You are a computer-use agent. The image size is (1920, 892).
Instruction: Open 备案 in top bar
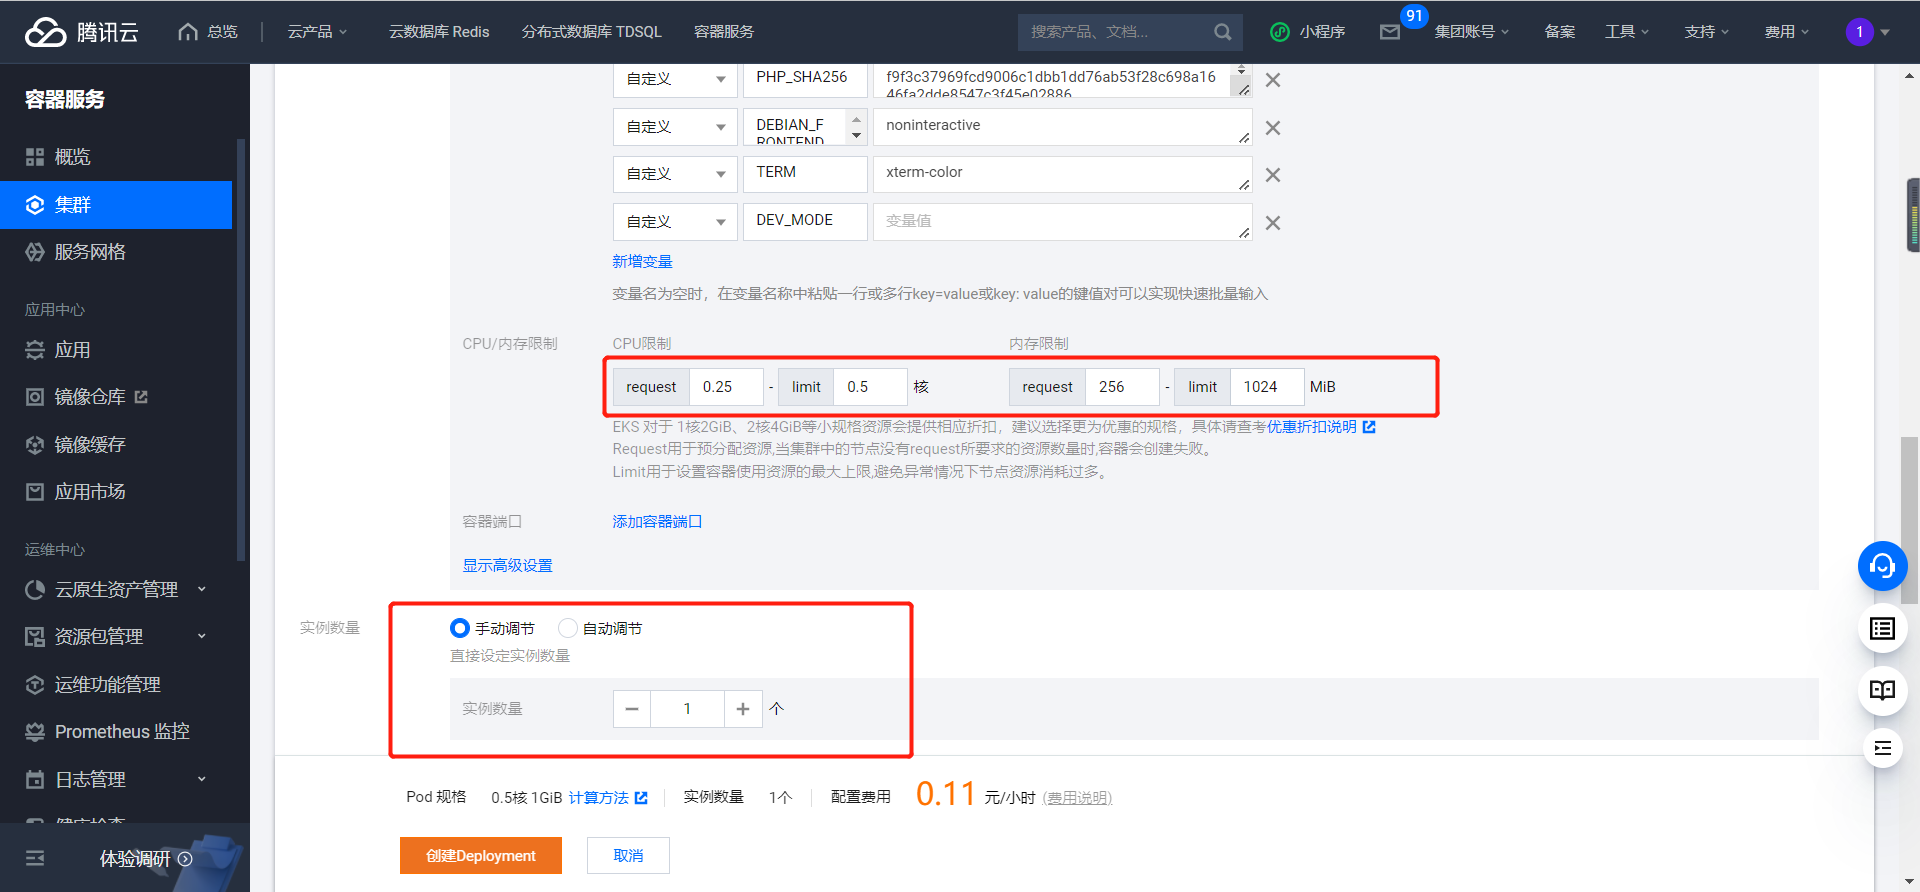1560,32
